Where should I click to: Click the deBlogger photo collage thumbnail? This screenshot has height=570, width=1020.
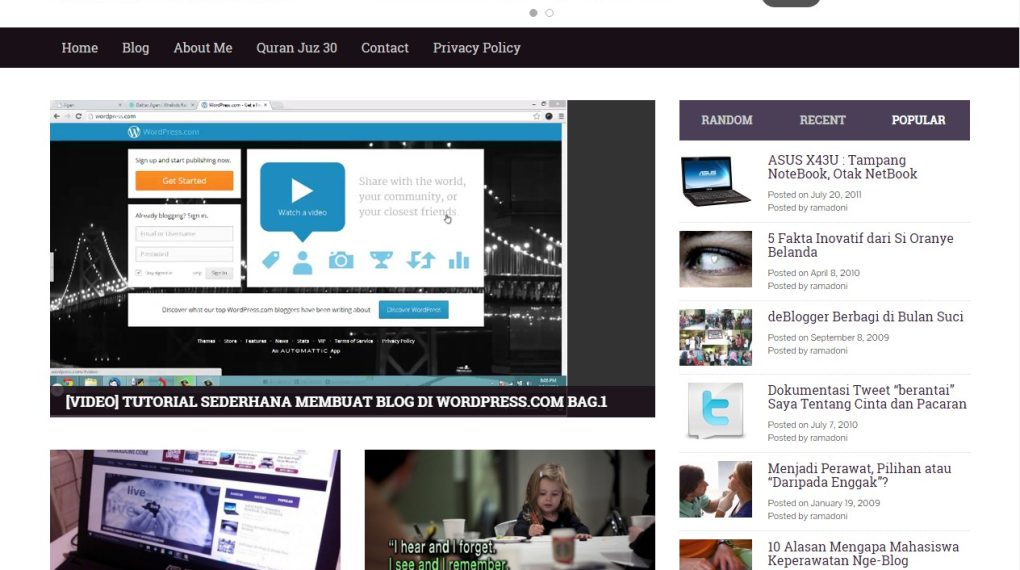coord(716,337)
